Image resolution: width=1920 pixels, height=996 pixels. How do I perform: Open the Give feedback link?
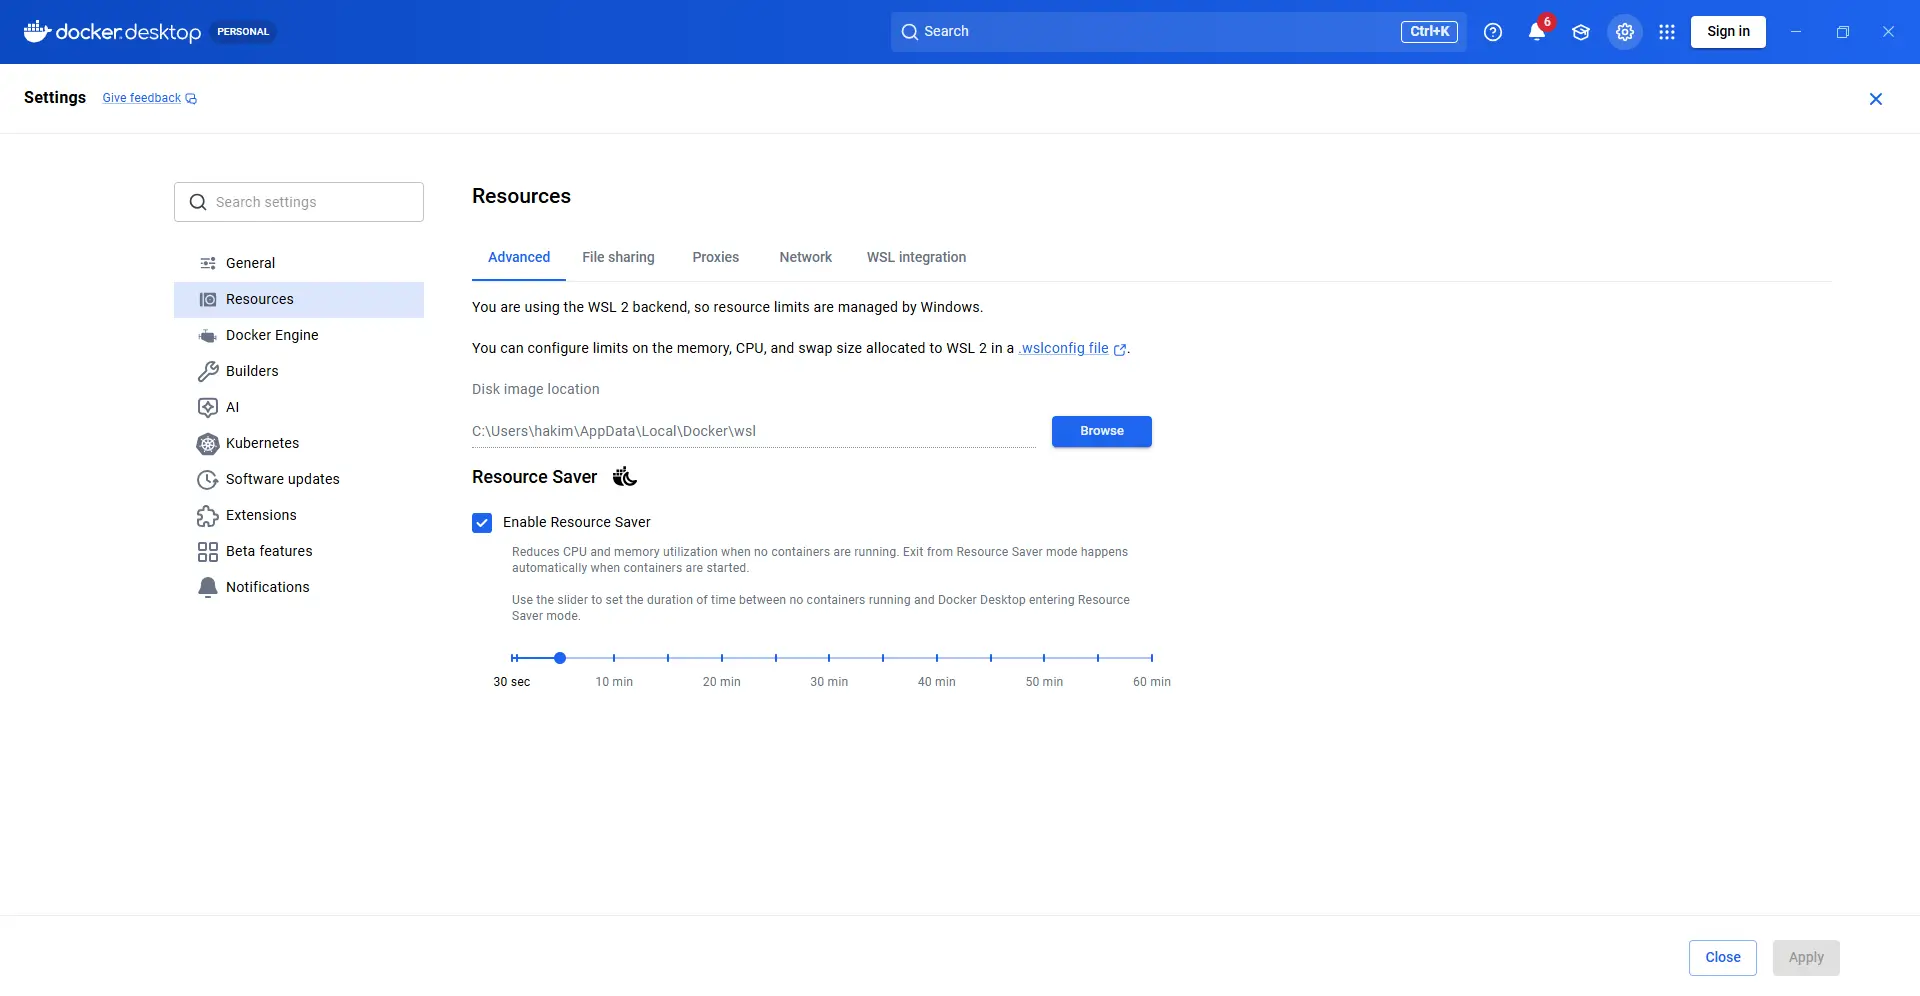(142, 98)
